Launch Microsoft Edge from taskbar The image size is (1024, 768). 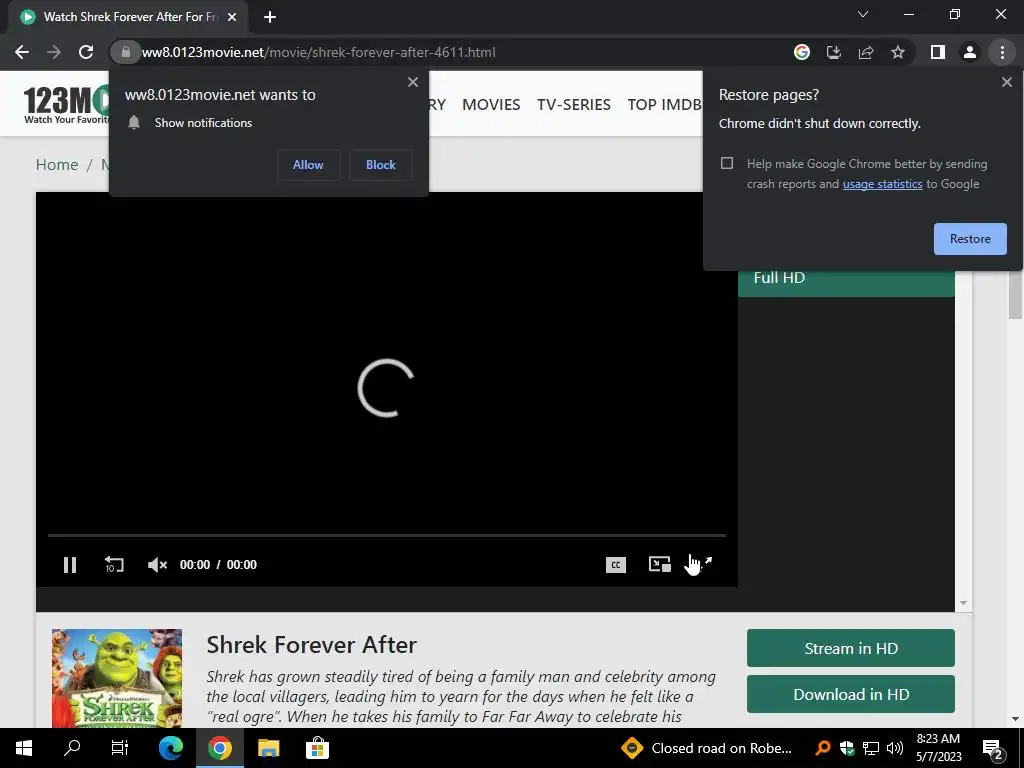171,748
